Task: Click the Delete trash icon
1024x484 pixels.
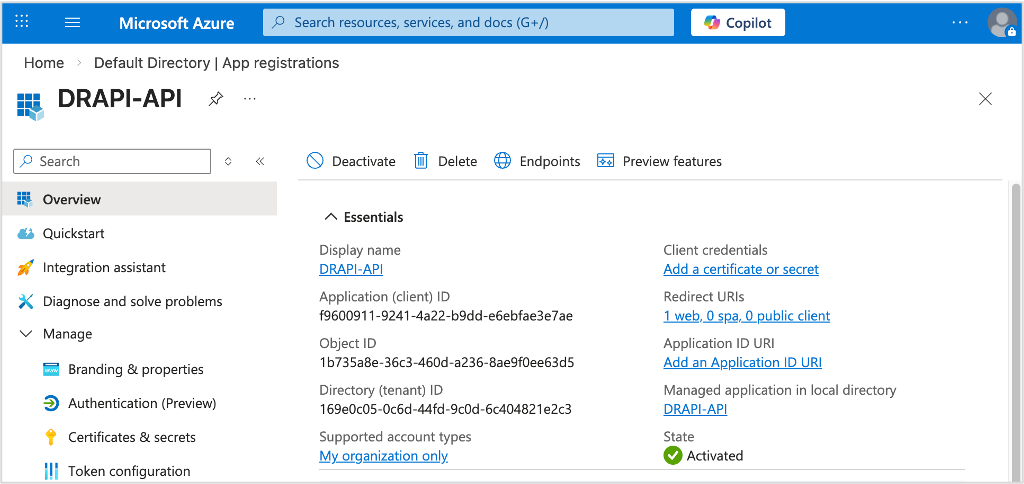Action: tap(421, 161)
